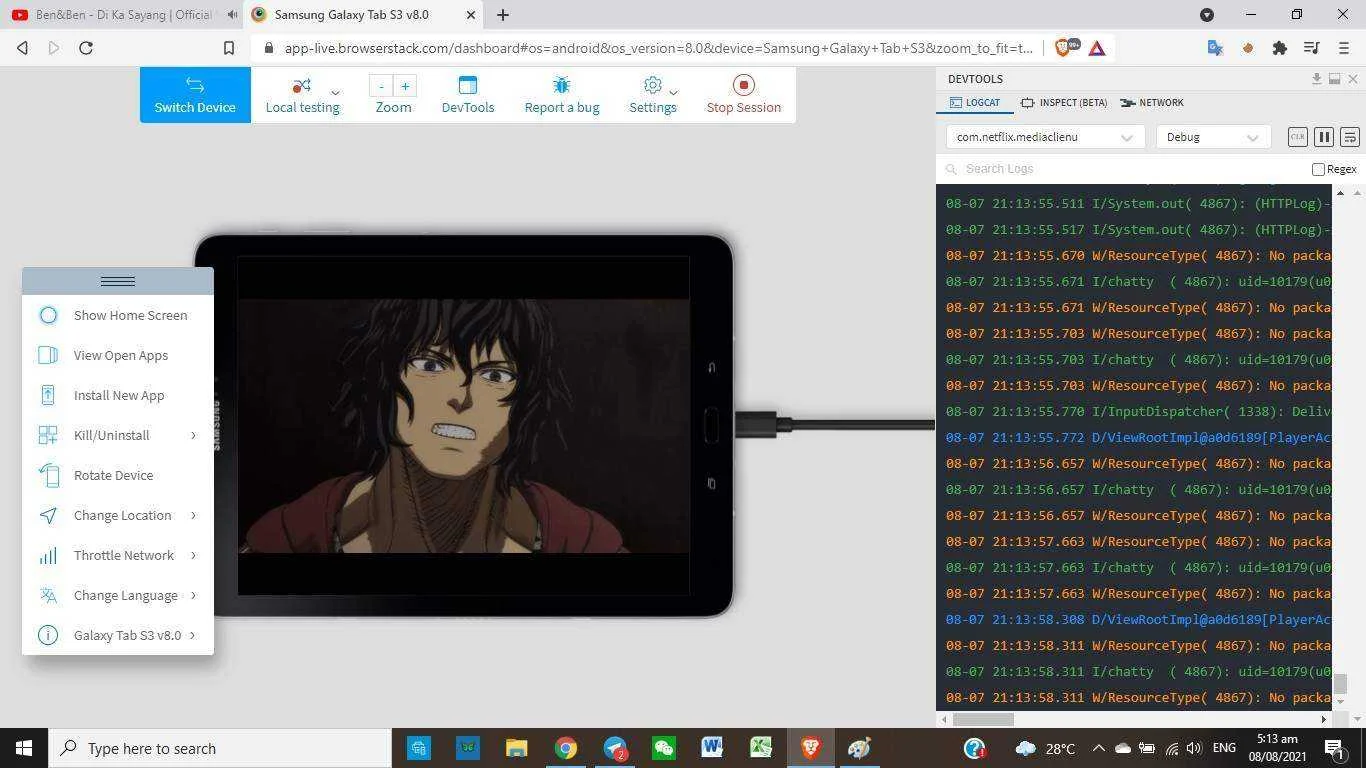
Task: Open the tab search dropdown
Action: tap(1207, 15)
